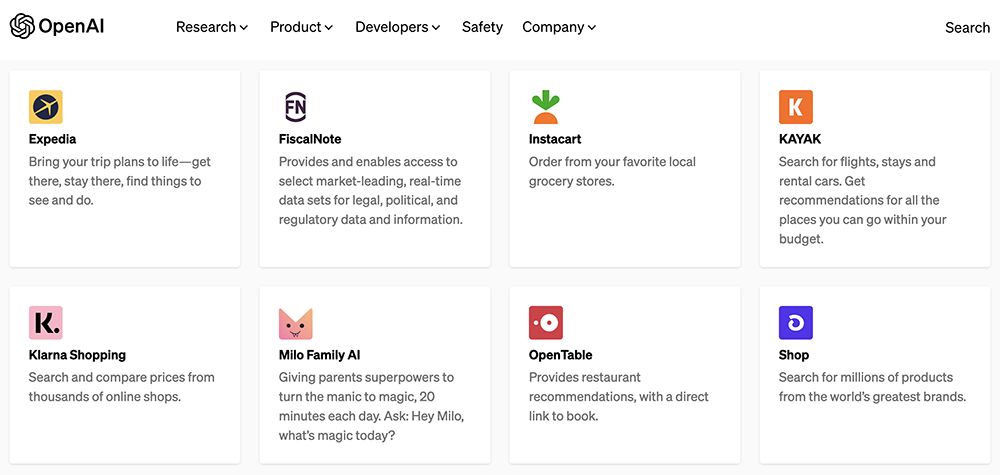
Task: Click the purple Shop icon
Action: (795, 323)
